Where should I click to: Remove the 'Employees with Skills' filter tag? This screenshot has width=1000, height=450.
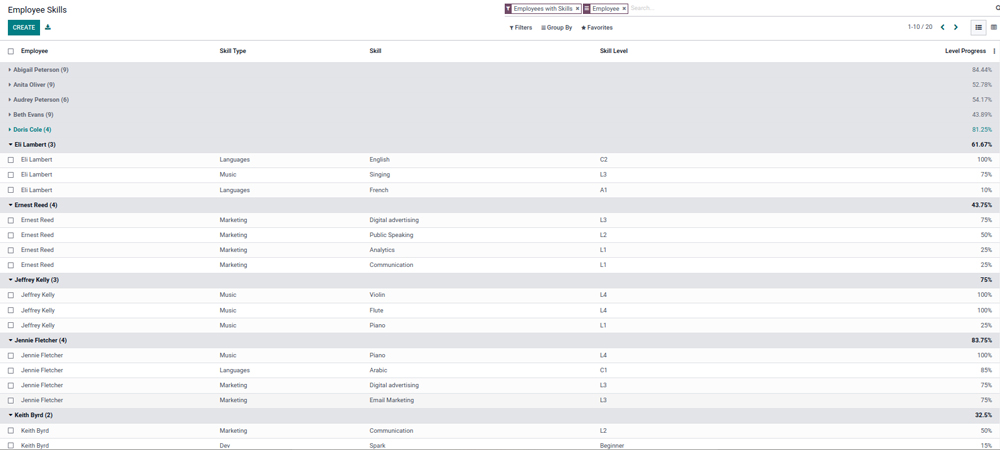[x=577, y=9]
